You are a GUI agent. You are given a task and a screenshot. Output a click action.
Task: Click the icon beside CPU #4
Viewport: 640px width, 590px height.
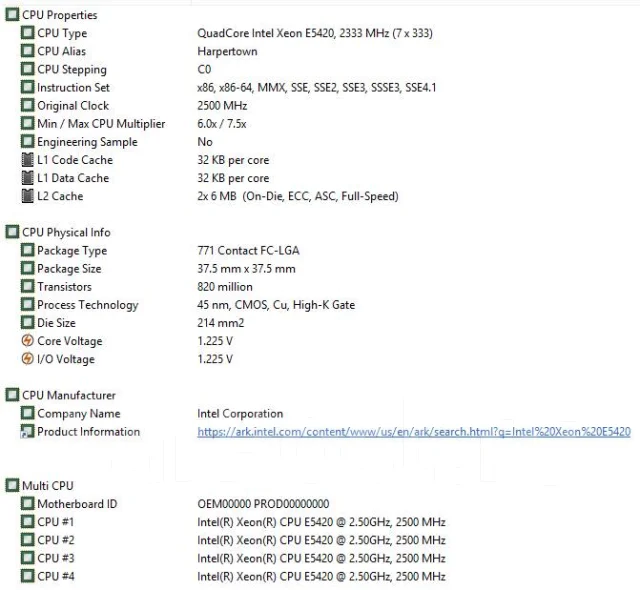pyautogui.click(x=27, y=576)
